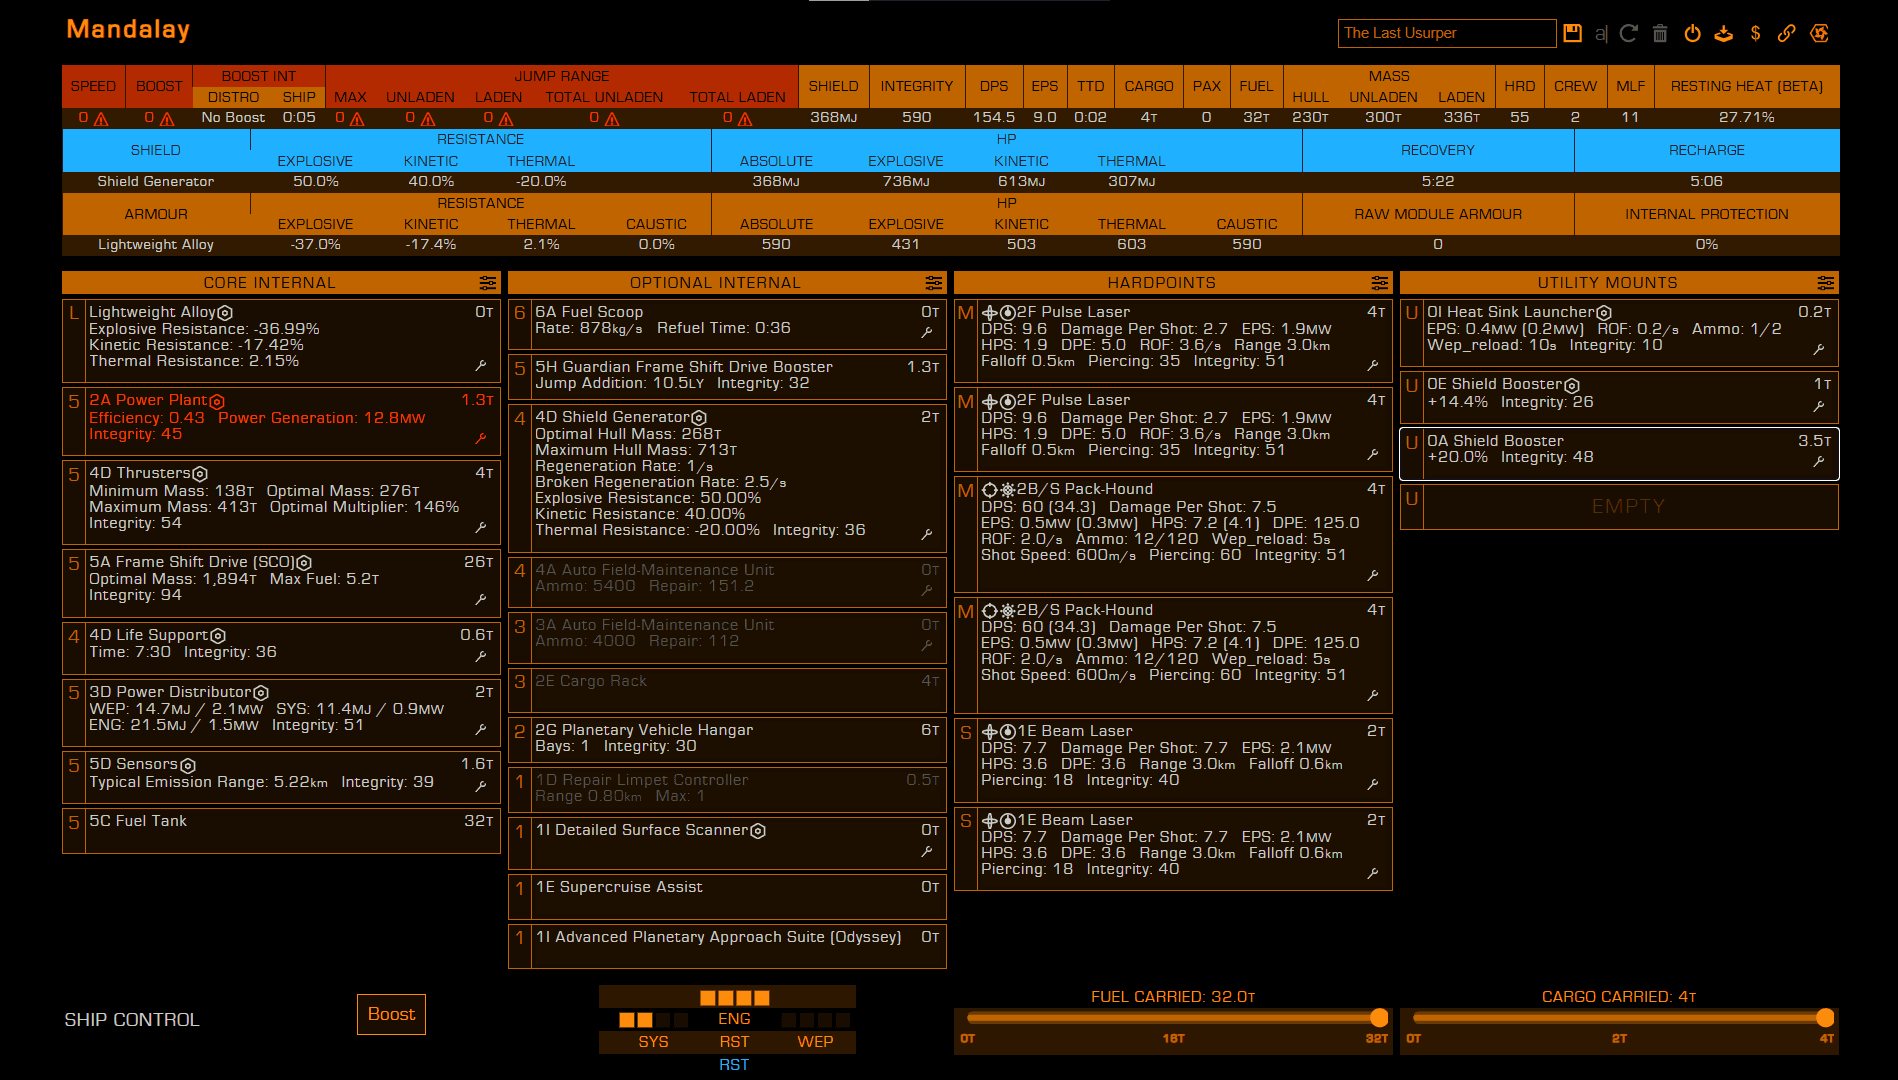Click the chain link permalink icon
1898x1080 pixels.
[x=1786, y=33]
